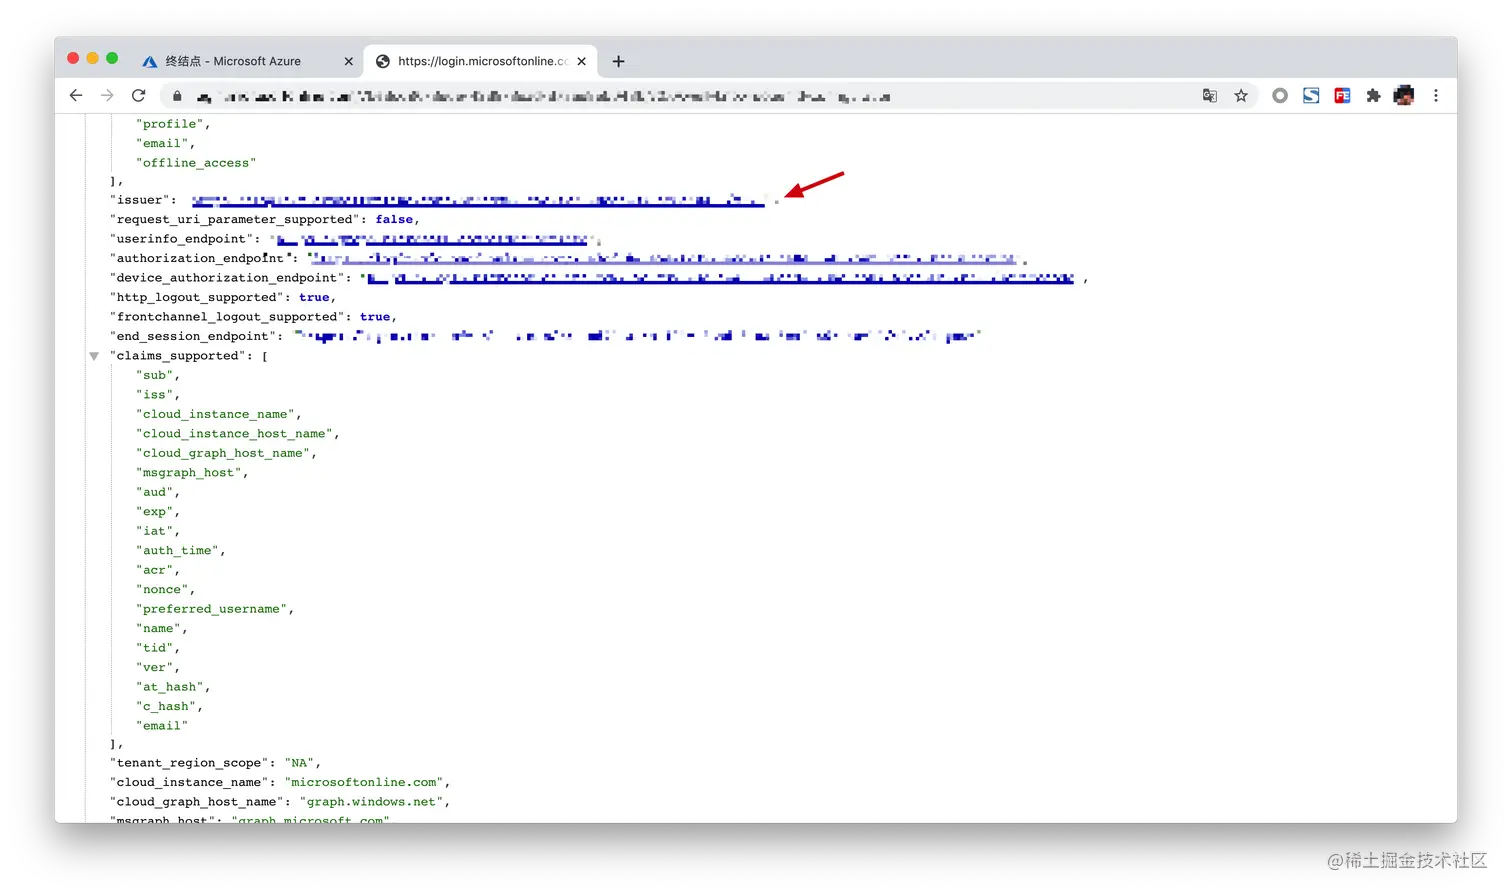Open the authorization_endpoint URL link

point(663,259)
